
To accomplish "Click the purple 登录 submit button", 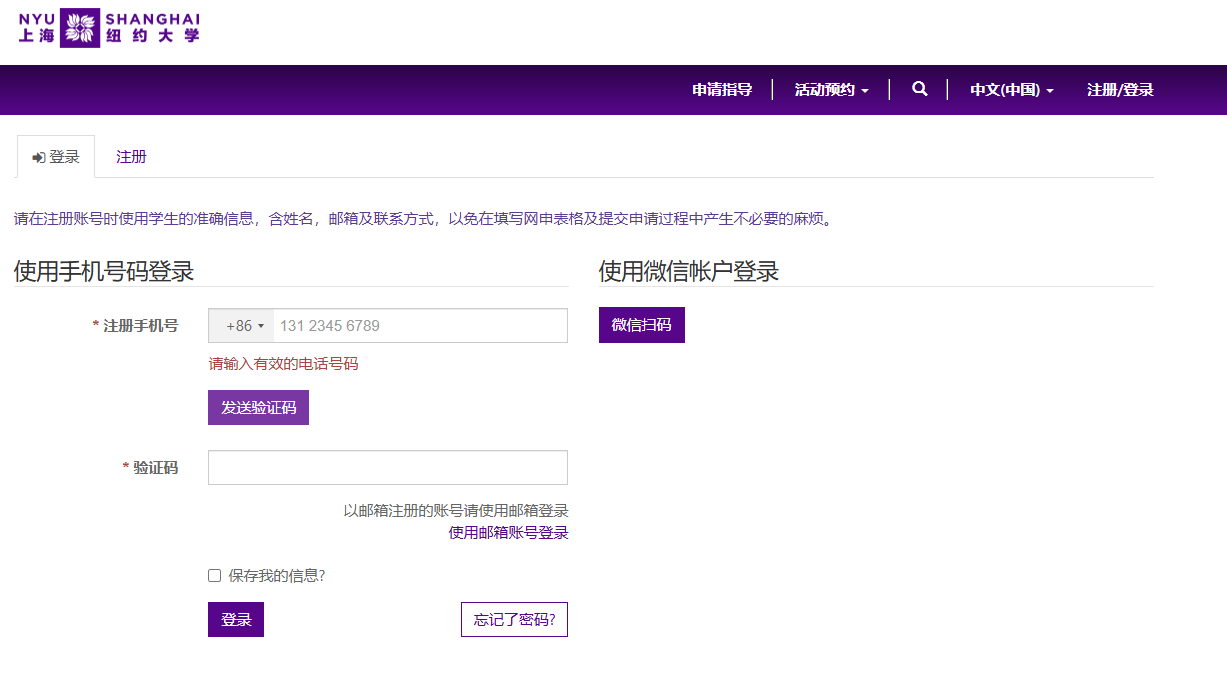I will coord(236,620).
